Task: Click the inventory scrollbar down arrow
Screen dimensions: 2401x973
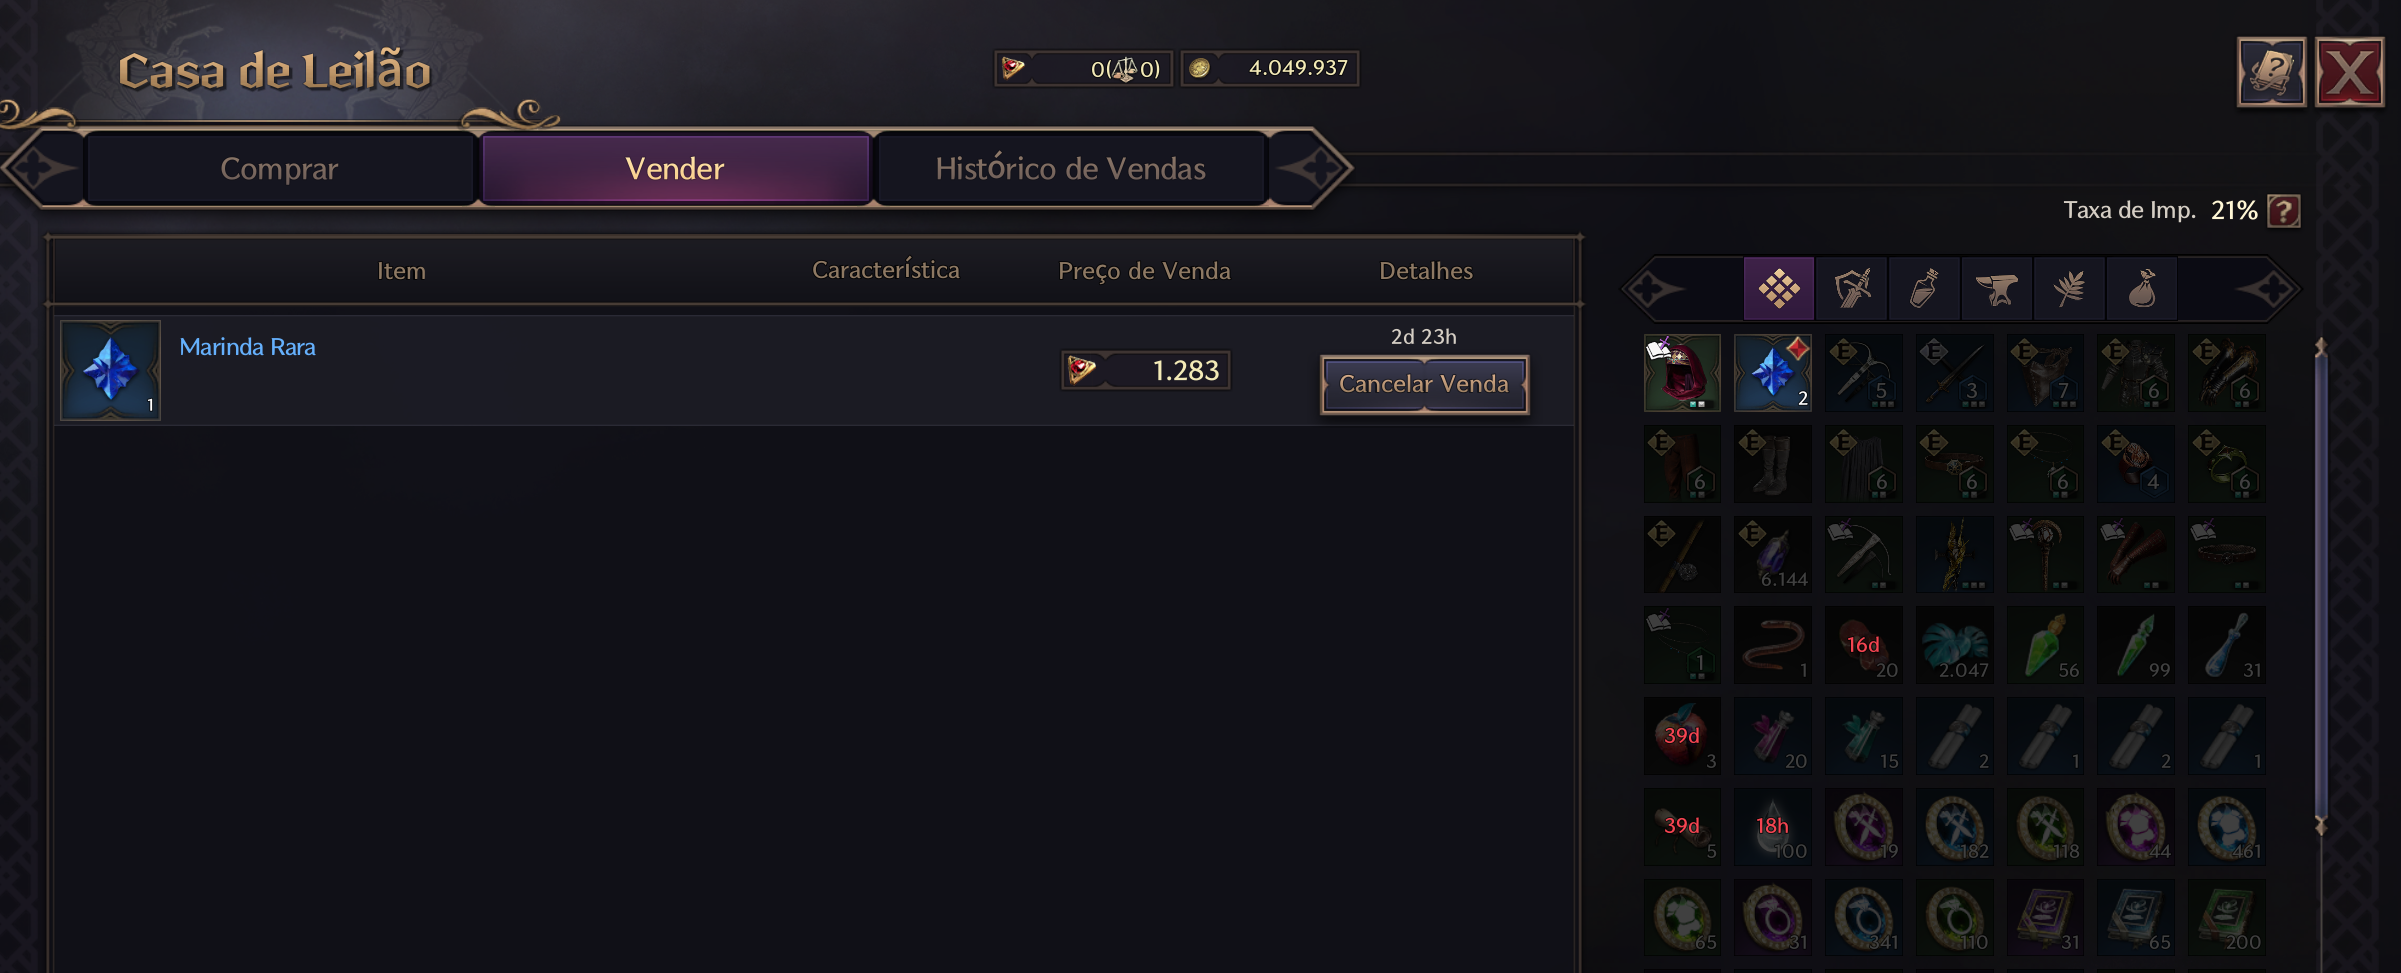Action: (2321, 826)
